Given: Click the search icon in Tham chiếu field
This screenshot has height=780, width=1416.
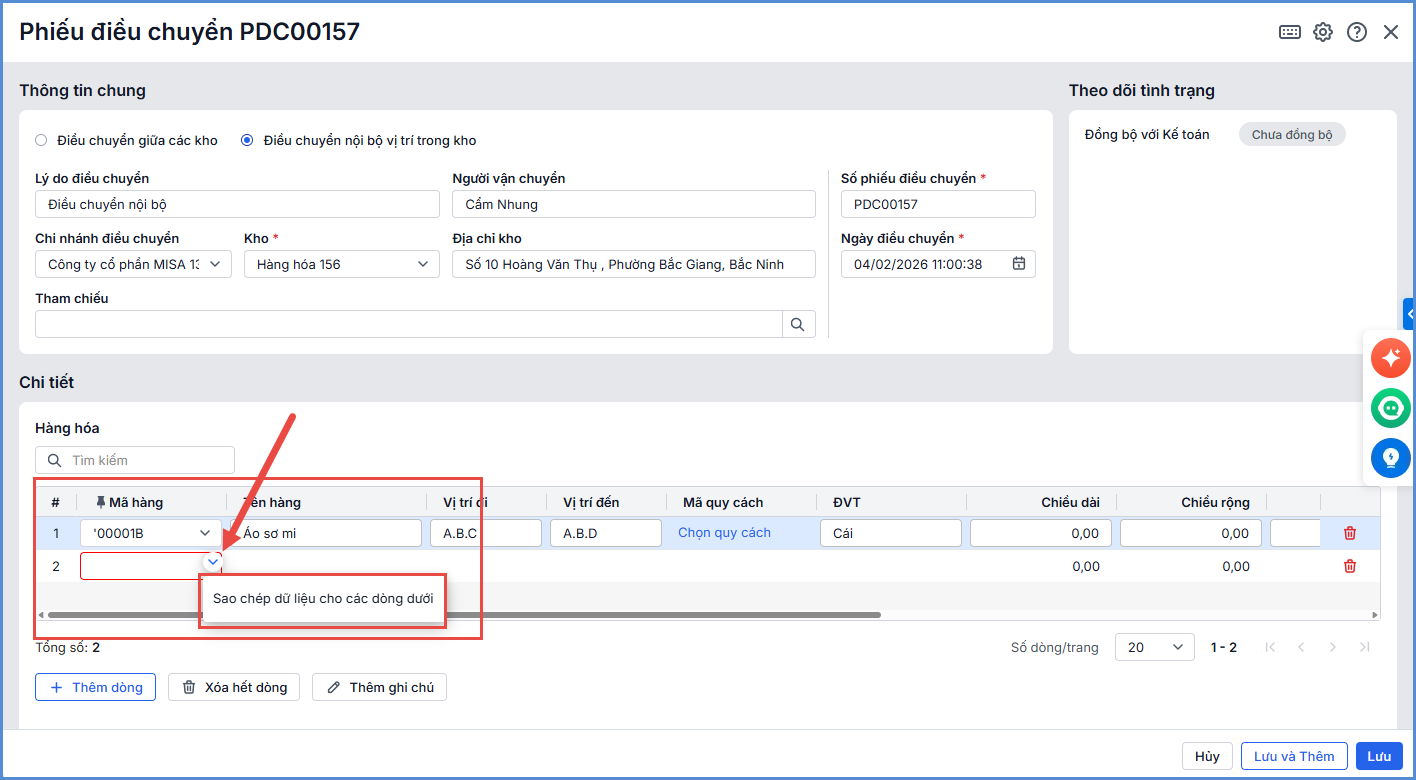Looking at the screenshot, I should pos(798,324).
